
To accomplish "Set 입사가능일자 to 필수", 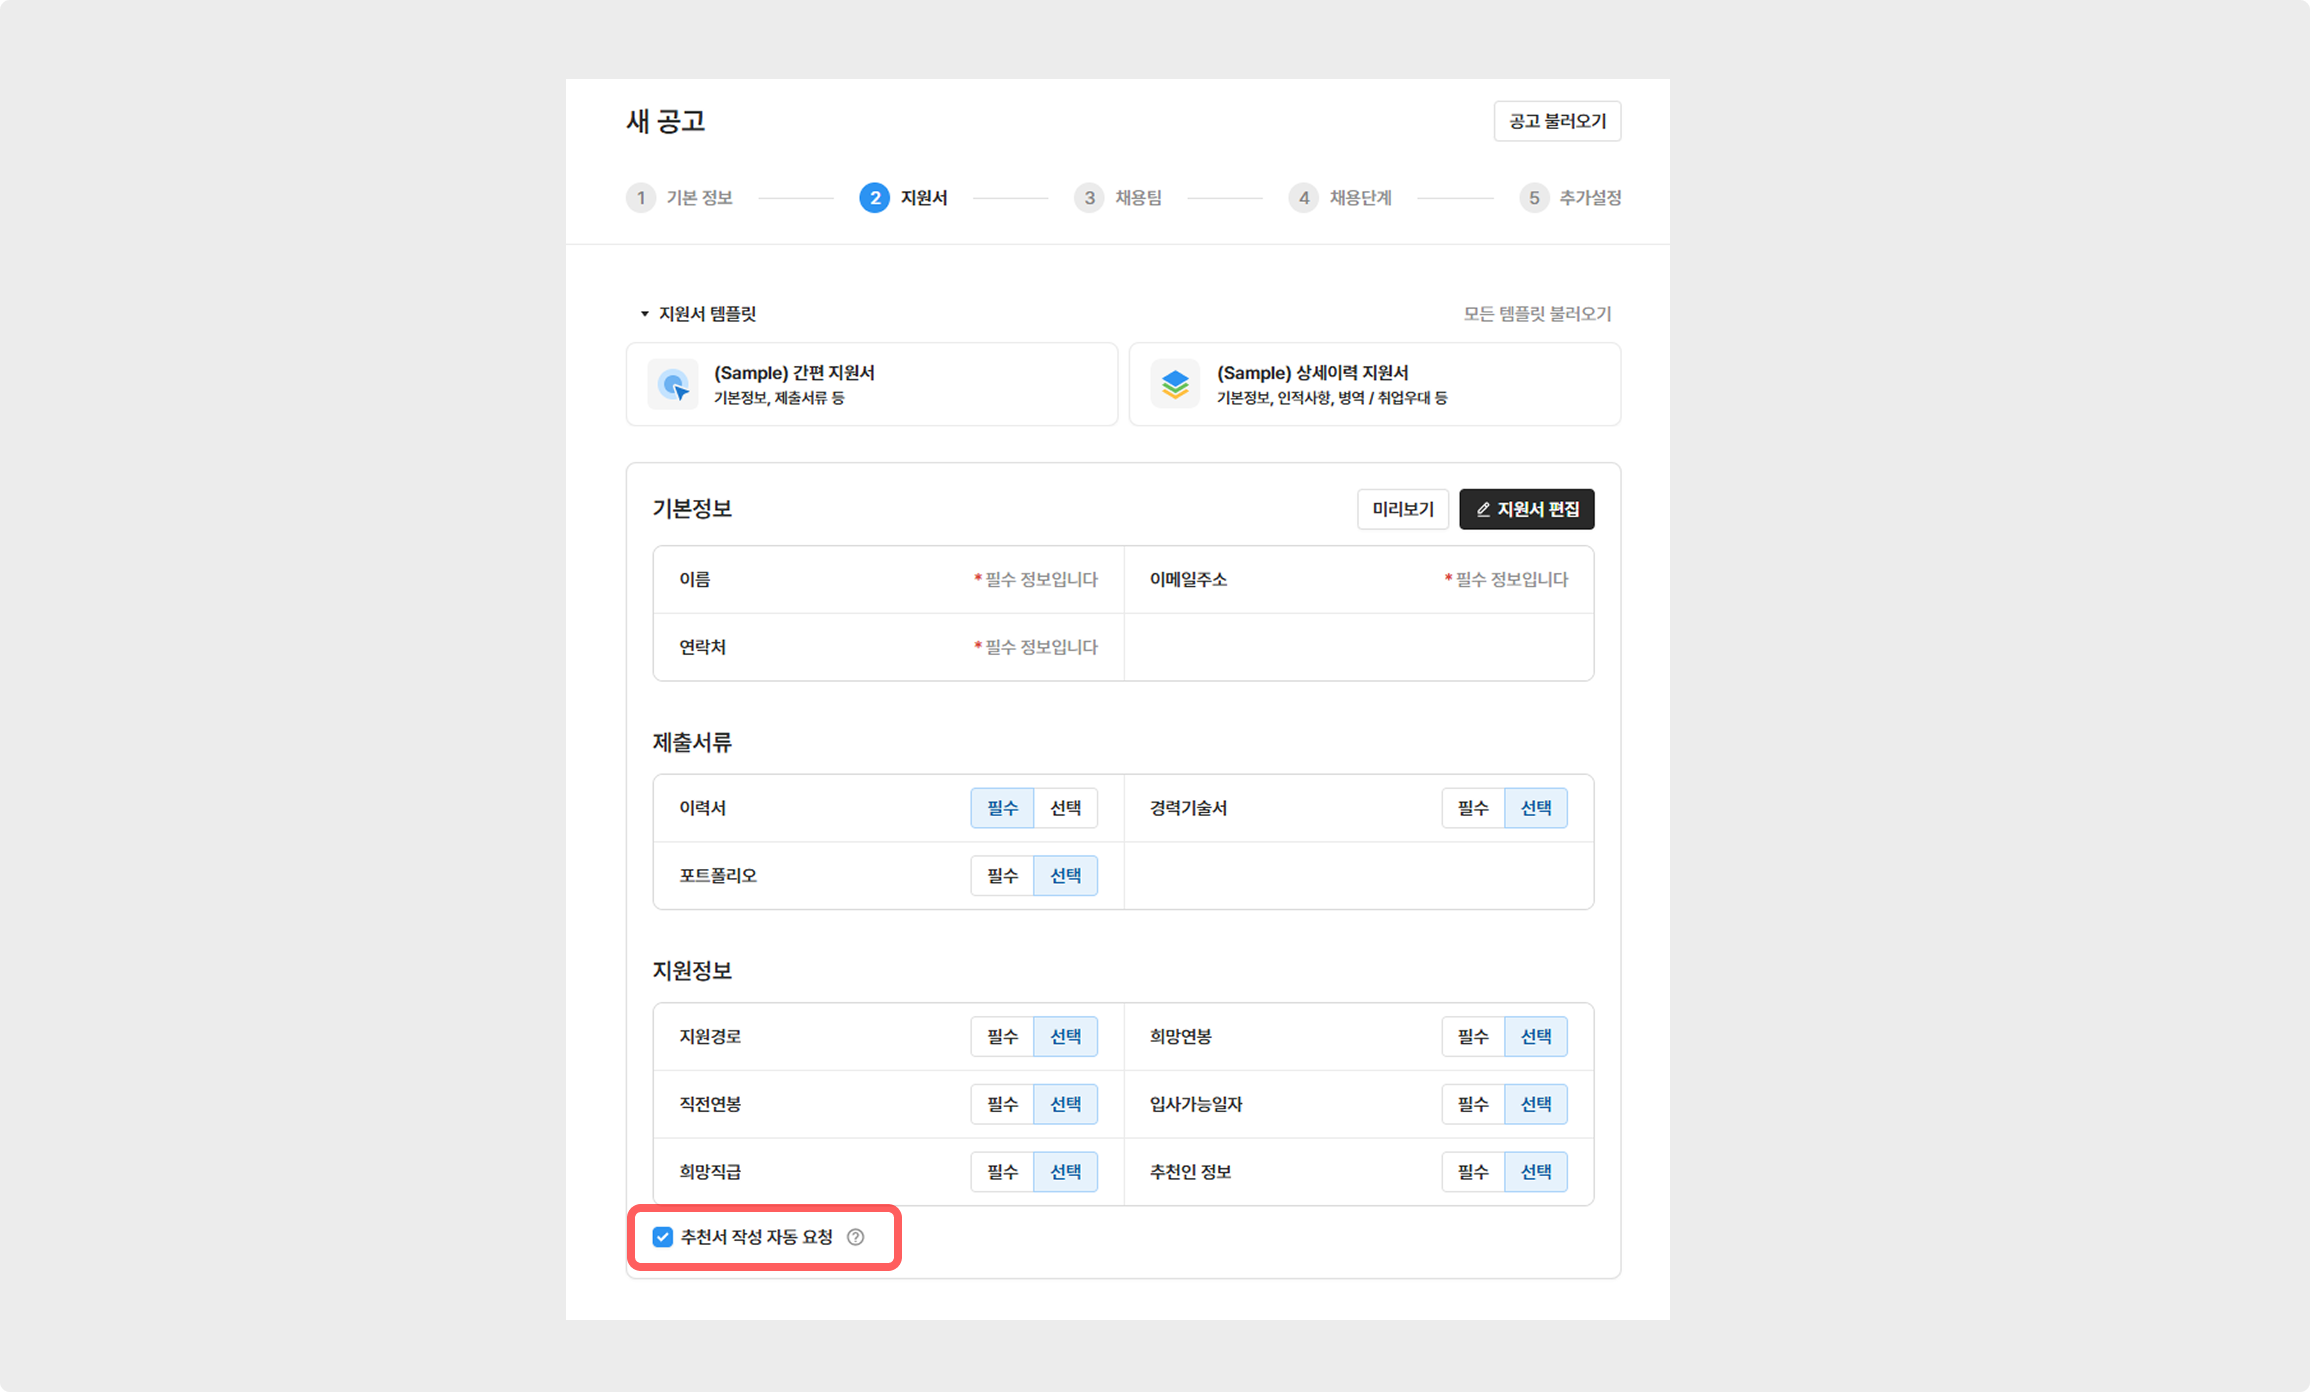I will [1473, 1104].
